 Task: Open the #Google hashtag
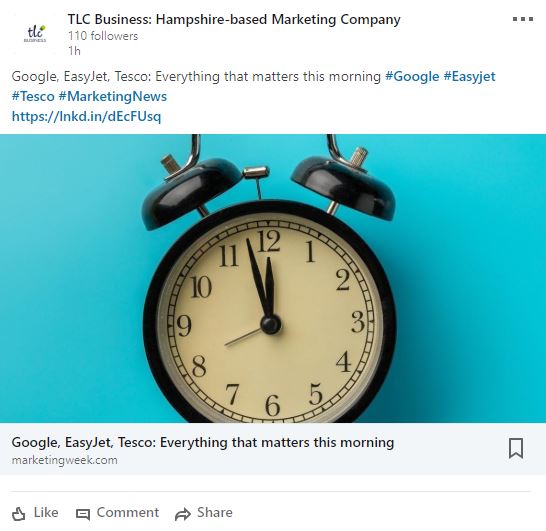[412, 76]
